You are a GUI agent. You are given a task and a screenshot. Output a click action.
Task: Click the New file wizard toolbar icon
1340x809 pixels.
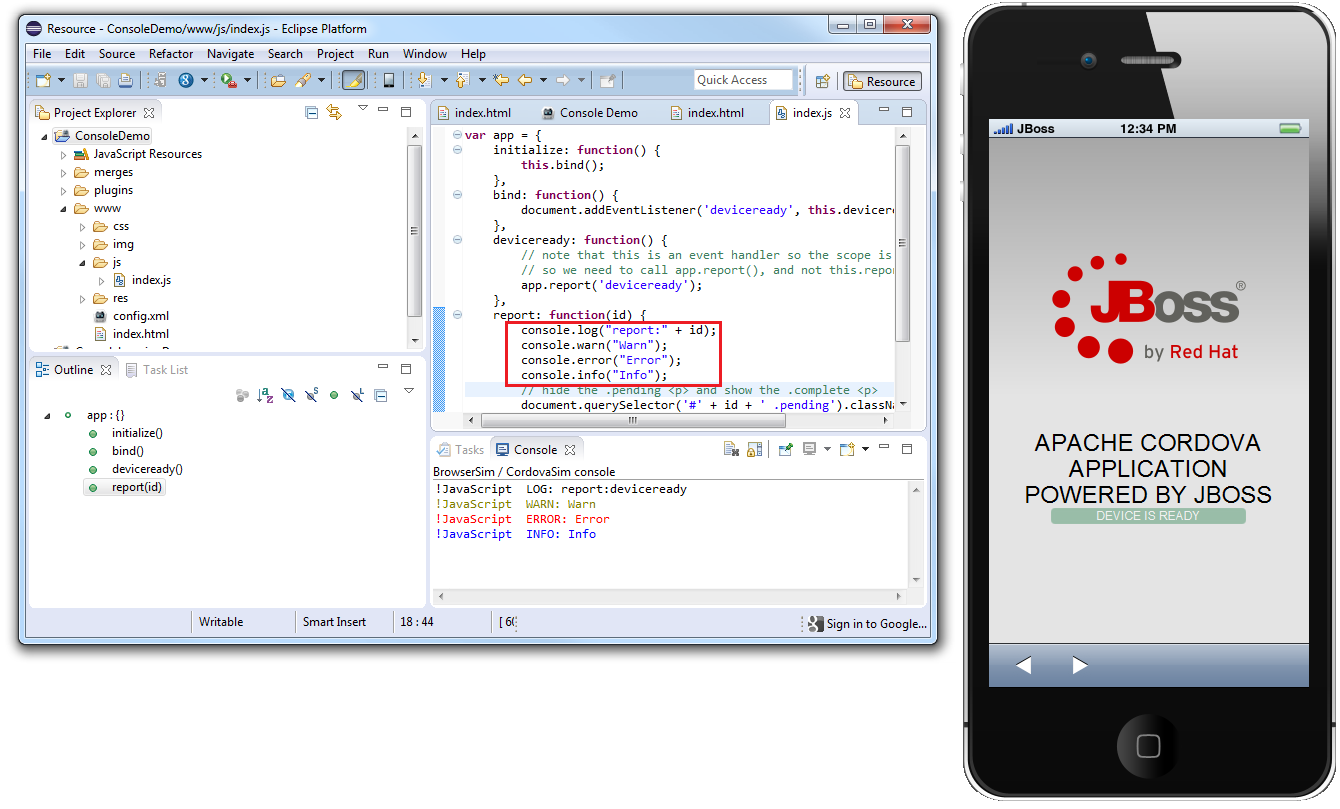point(43,80)
